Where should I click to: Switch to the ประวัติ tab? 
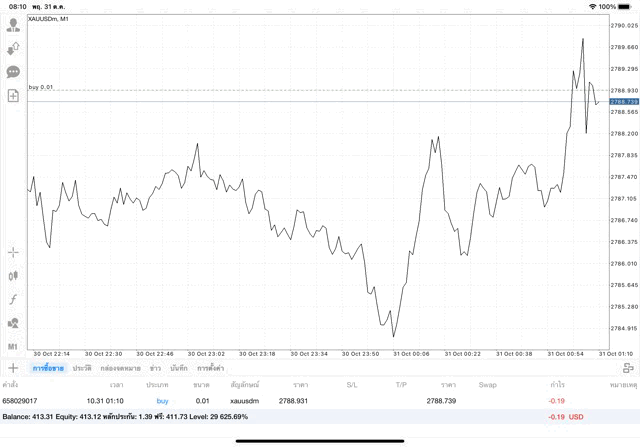[x=82, y=369]
